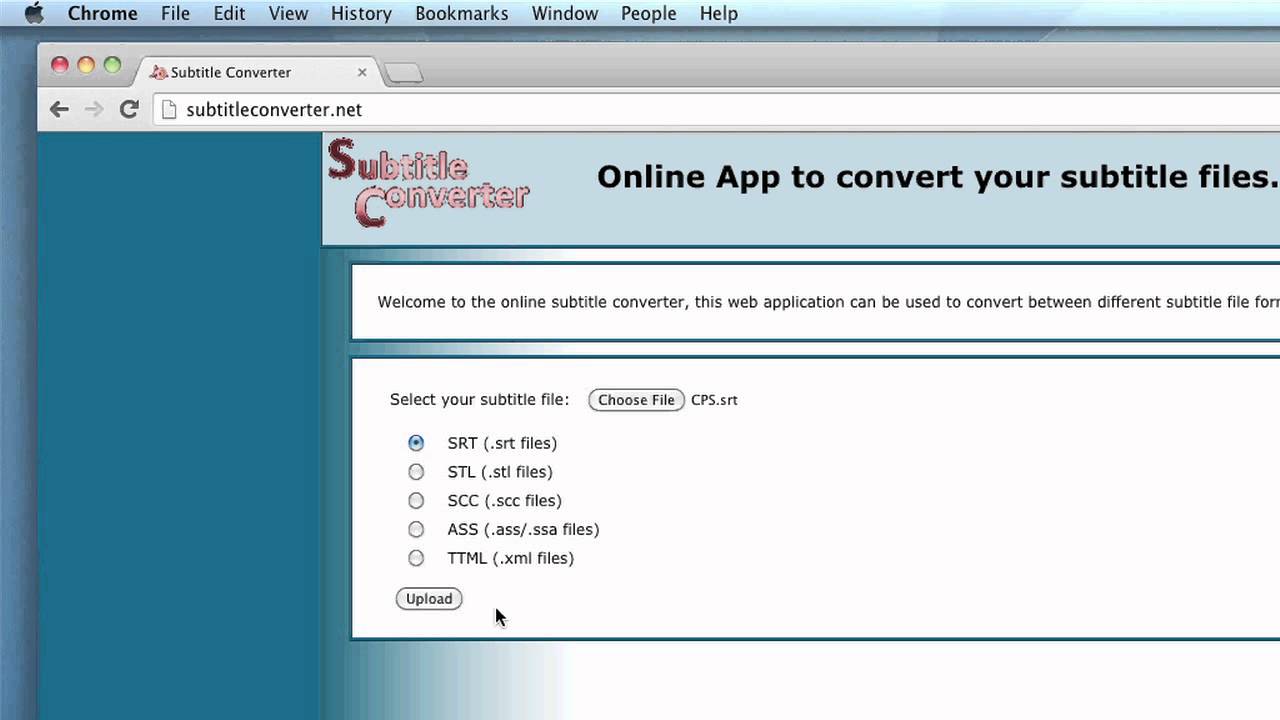Open the File menu
Screen dimensions: 1280x720
point(175,13)
